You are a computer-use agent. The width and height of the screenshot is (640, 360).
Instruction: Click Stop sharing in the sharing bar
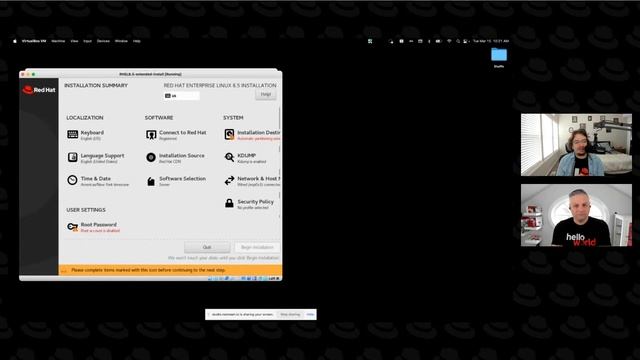(x=290, y=314)
